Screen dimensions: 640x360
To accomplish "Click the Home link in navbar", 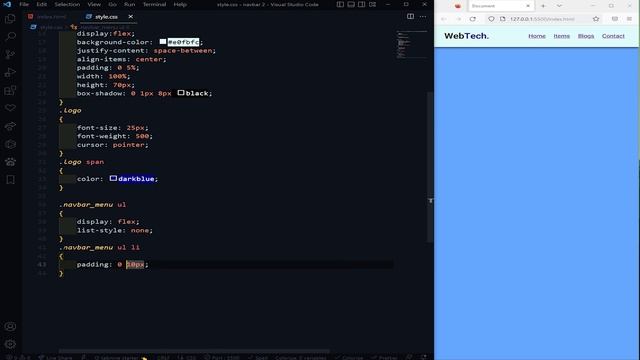I will [x=537, y=36].
